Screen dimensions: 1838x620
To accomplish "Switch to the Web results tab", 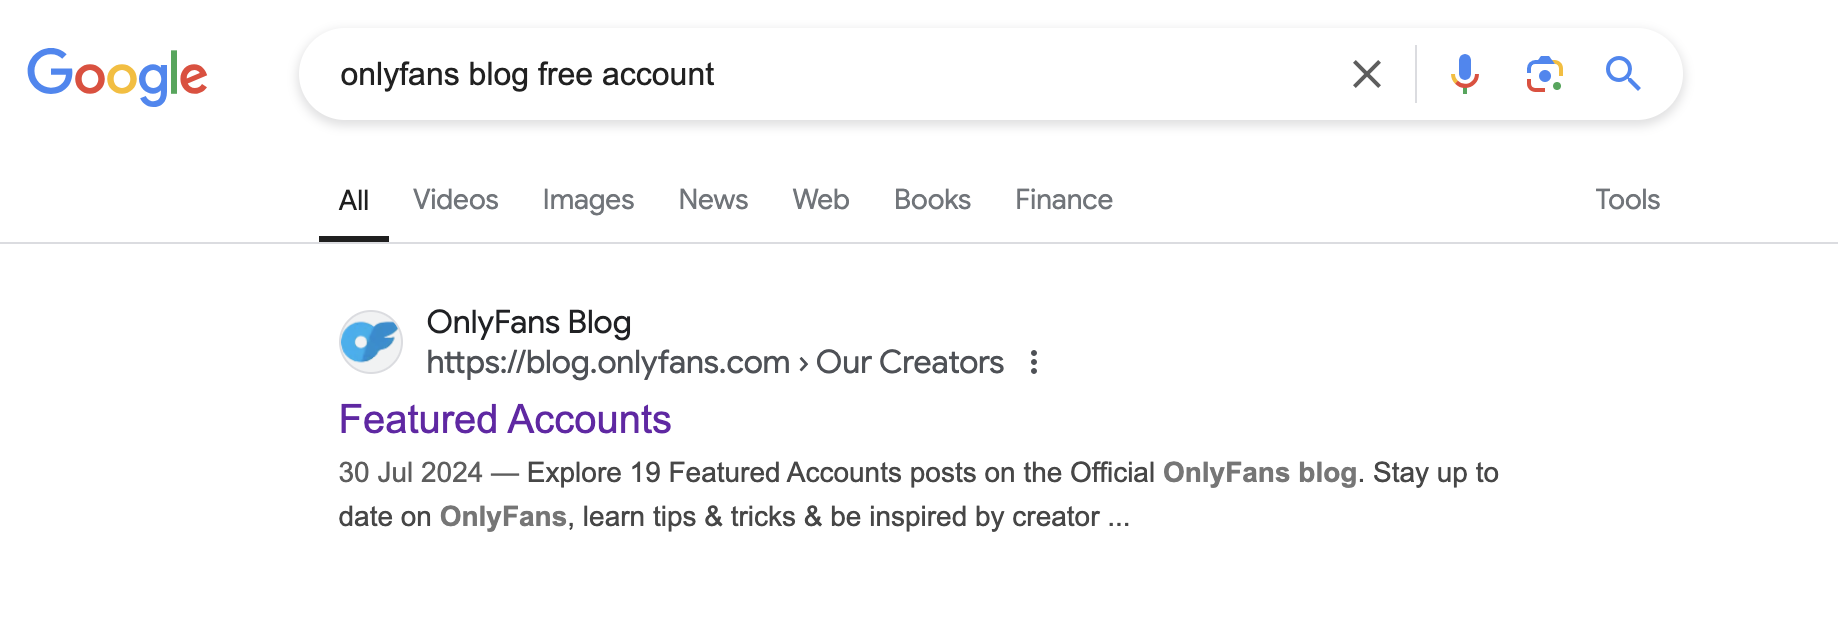I will point(820,199).
